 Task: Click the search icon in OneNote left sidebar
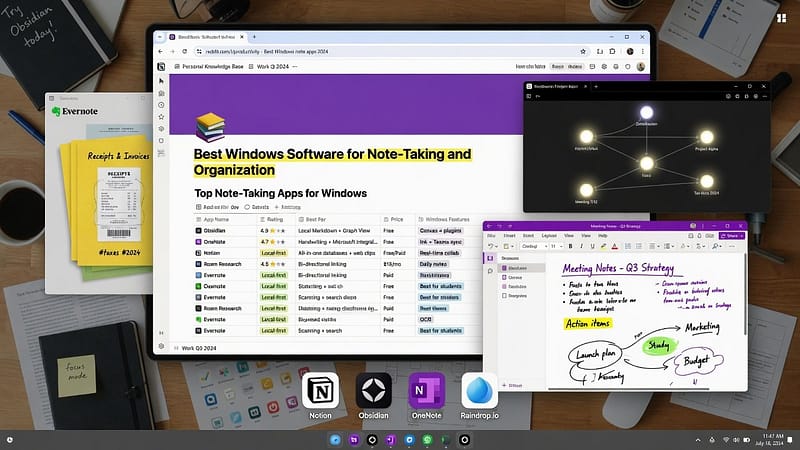pos(490,271)
